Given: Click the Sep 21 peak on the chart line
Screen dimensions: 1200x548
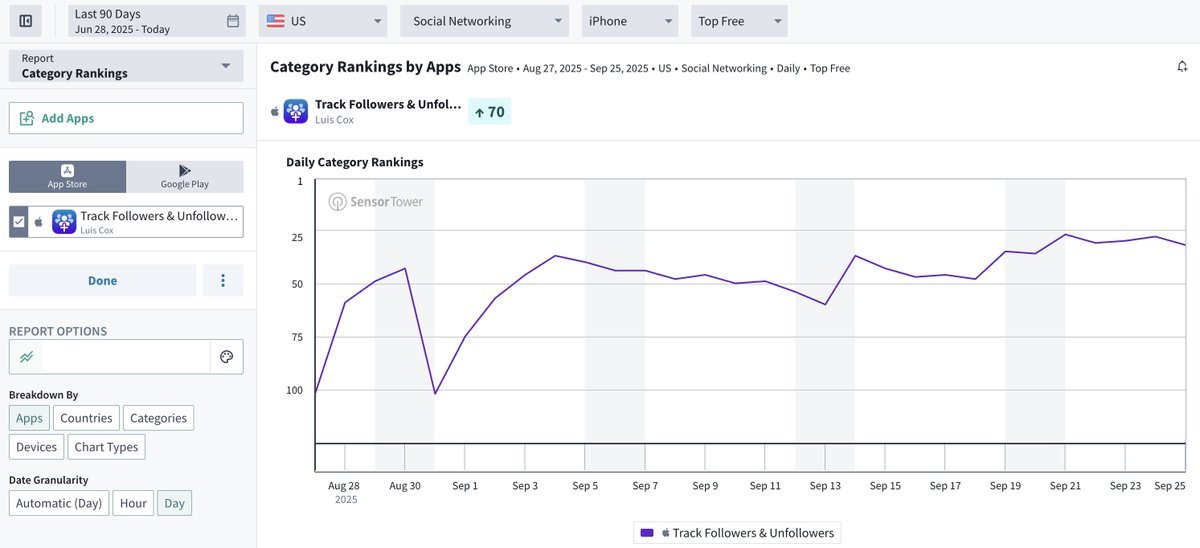Looking at the screenshot, I should pos(1066,235).
